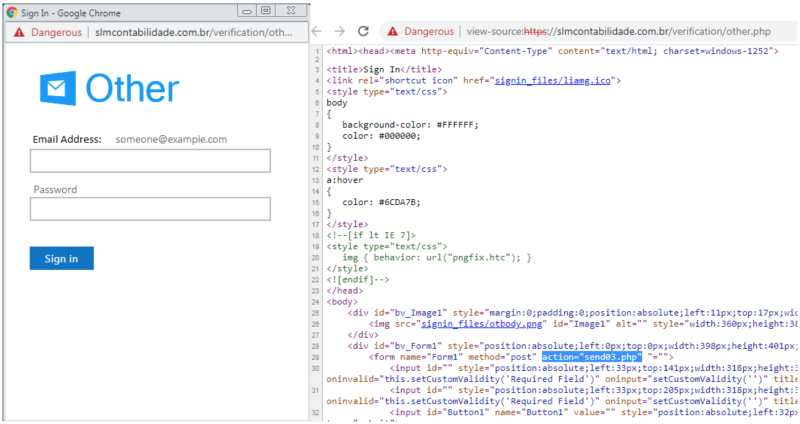The image size is (800, 424).
Task: Click the "color: #6CDA7B;" source line
Action: (x=381, y=202)
